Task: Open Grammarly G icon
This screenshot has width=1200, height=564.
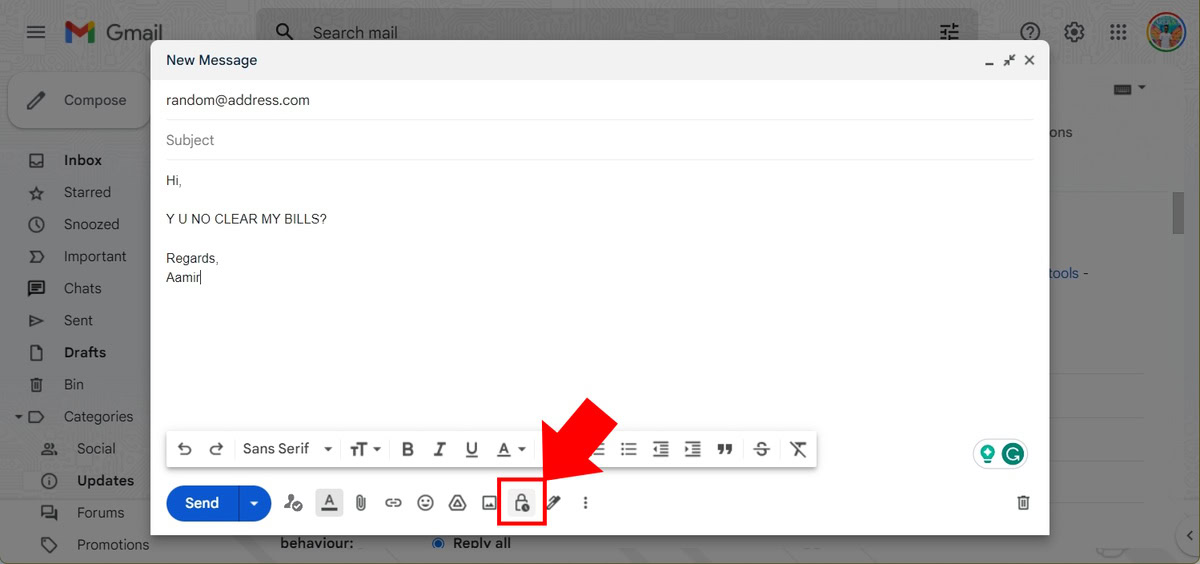Action: [x=1013, y=454]
